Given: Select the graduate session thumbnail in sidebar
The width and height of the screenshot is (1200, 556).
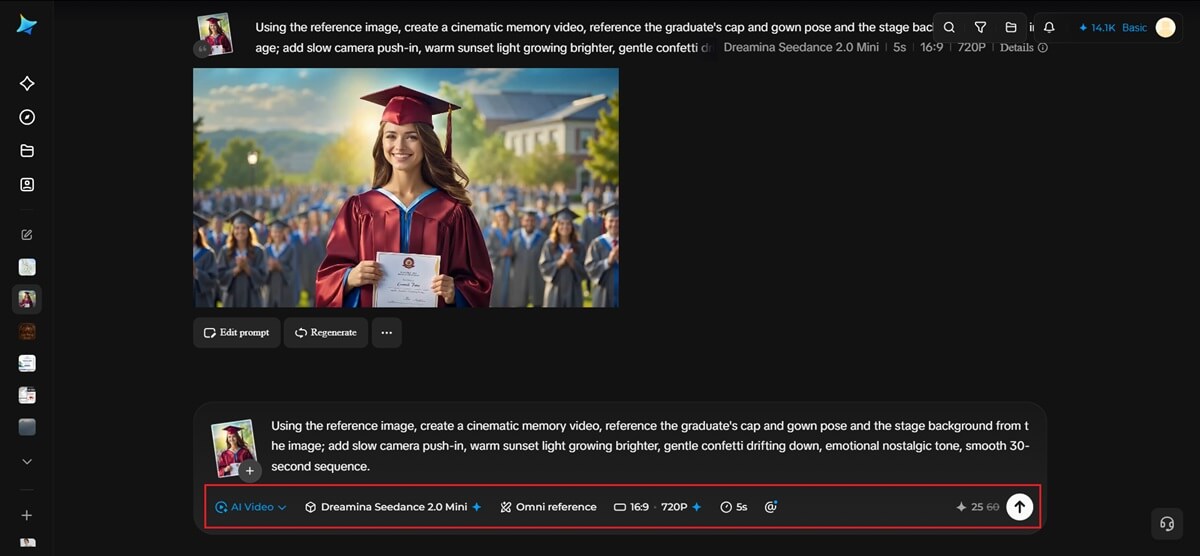Looking at the screenshot, I should [27, 299].
